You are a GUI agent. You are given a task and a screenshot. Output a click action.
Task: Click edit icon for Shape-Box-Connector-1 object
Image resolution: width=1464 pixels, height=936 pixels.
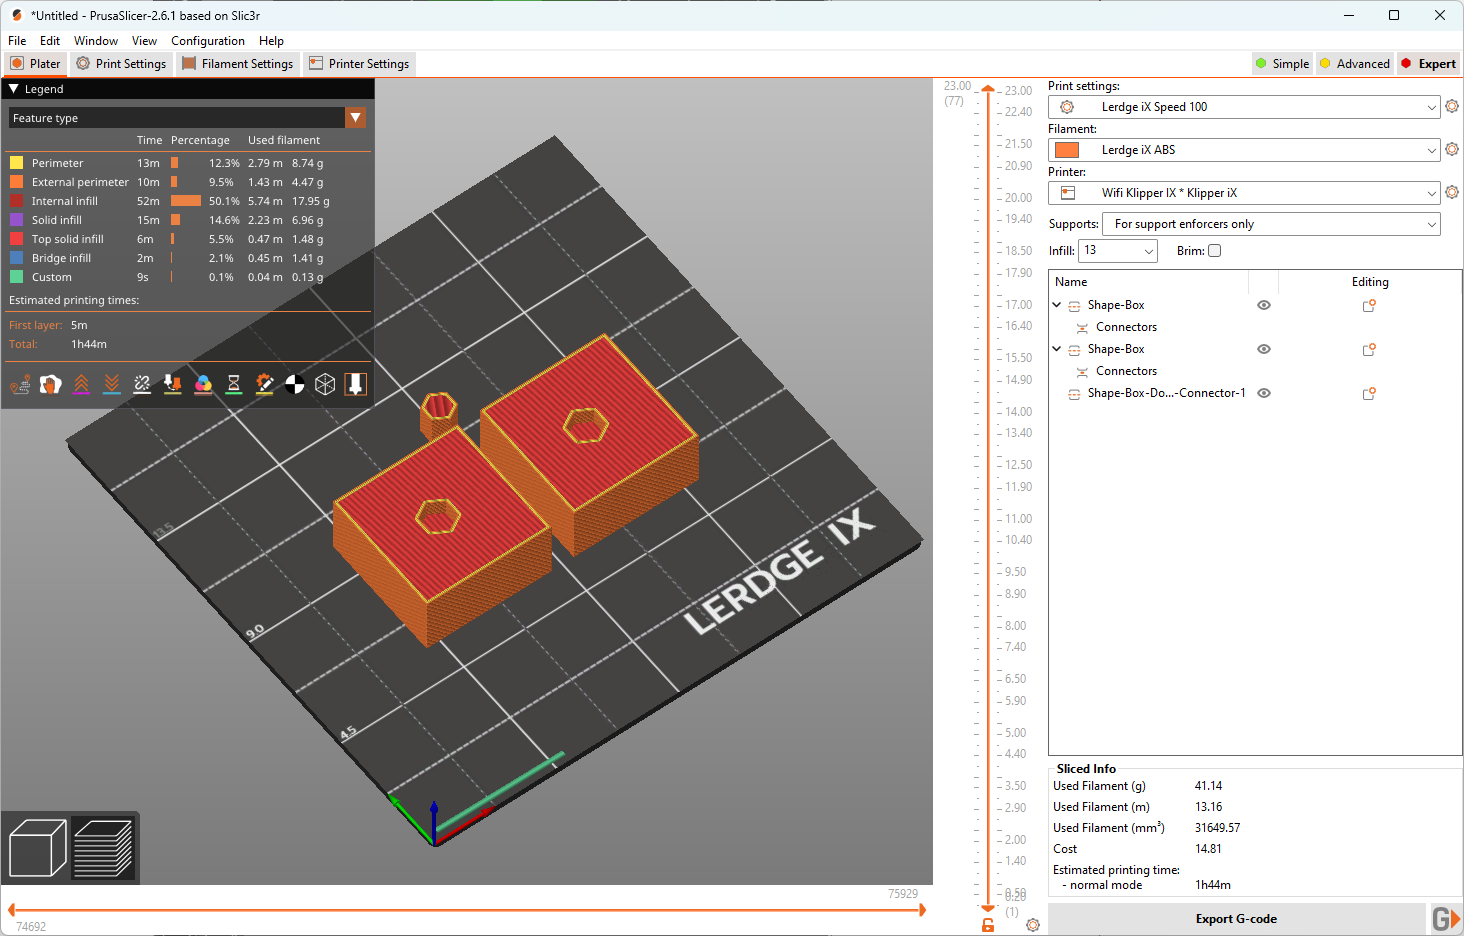pyautogui.click(x=1369, y=394)
